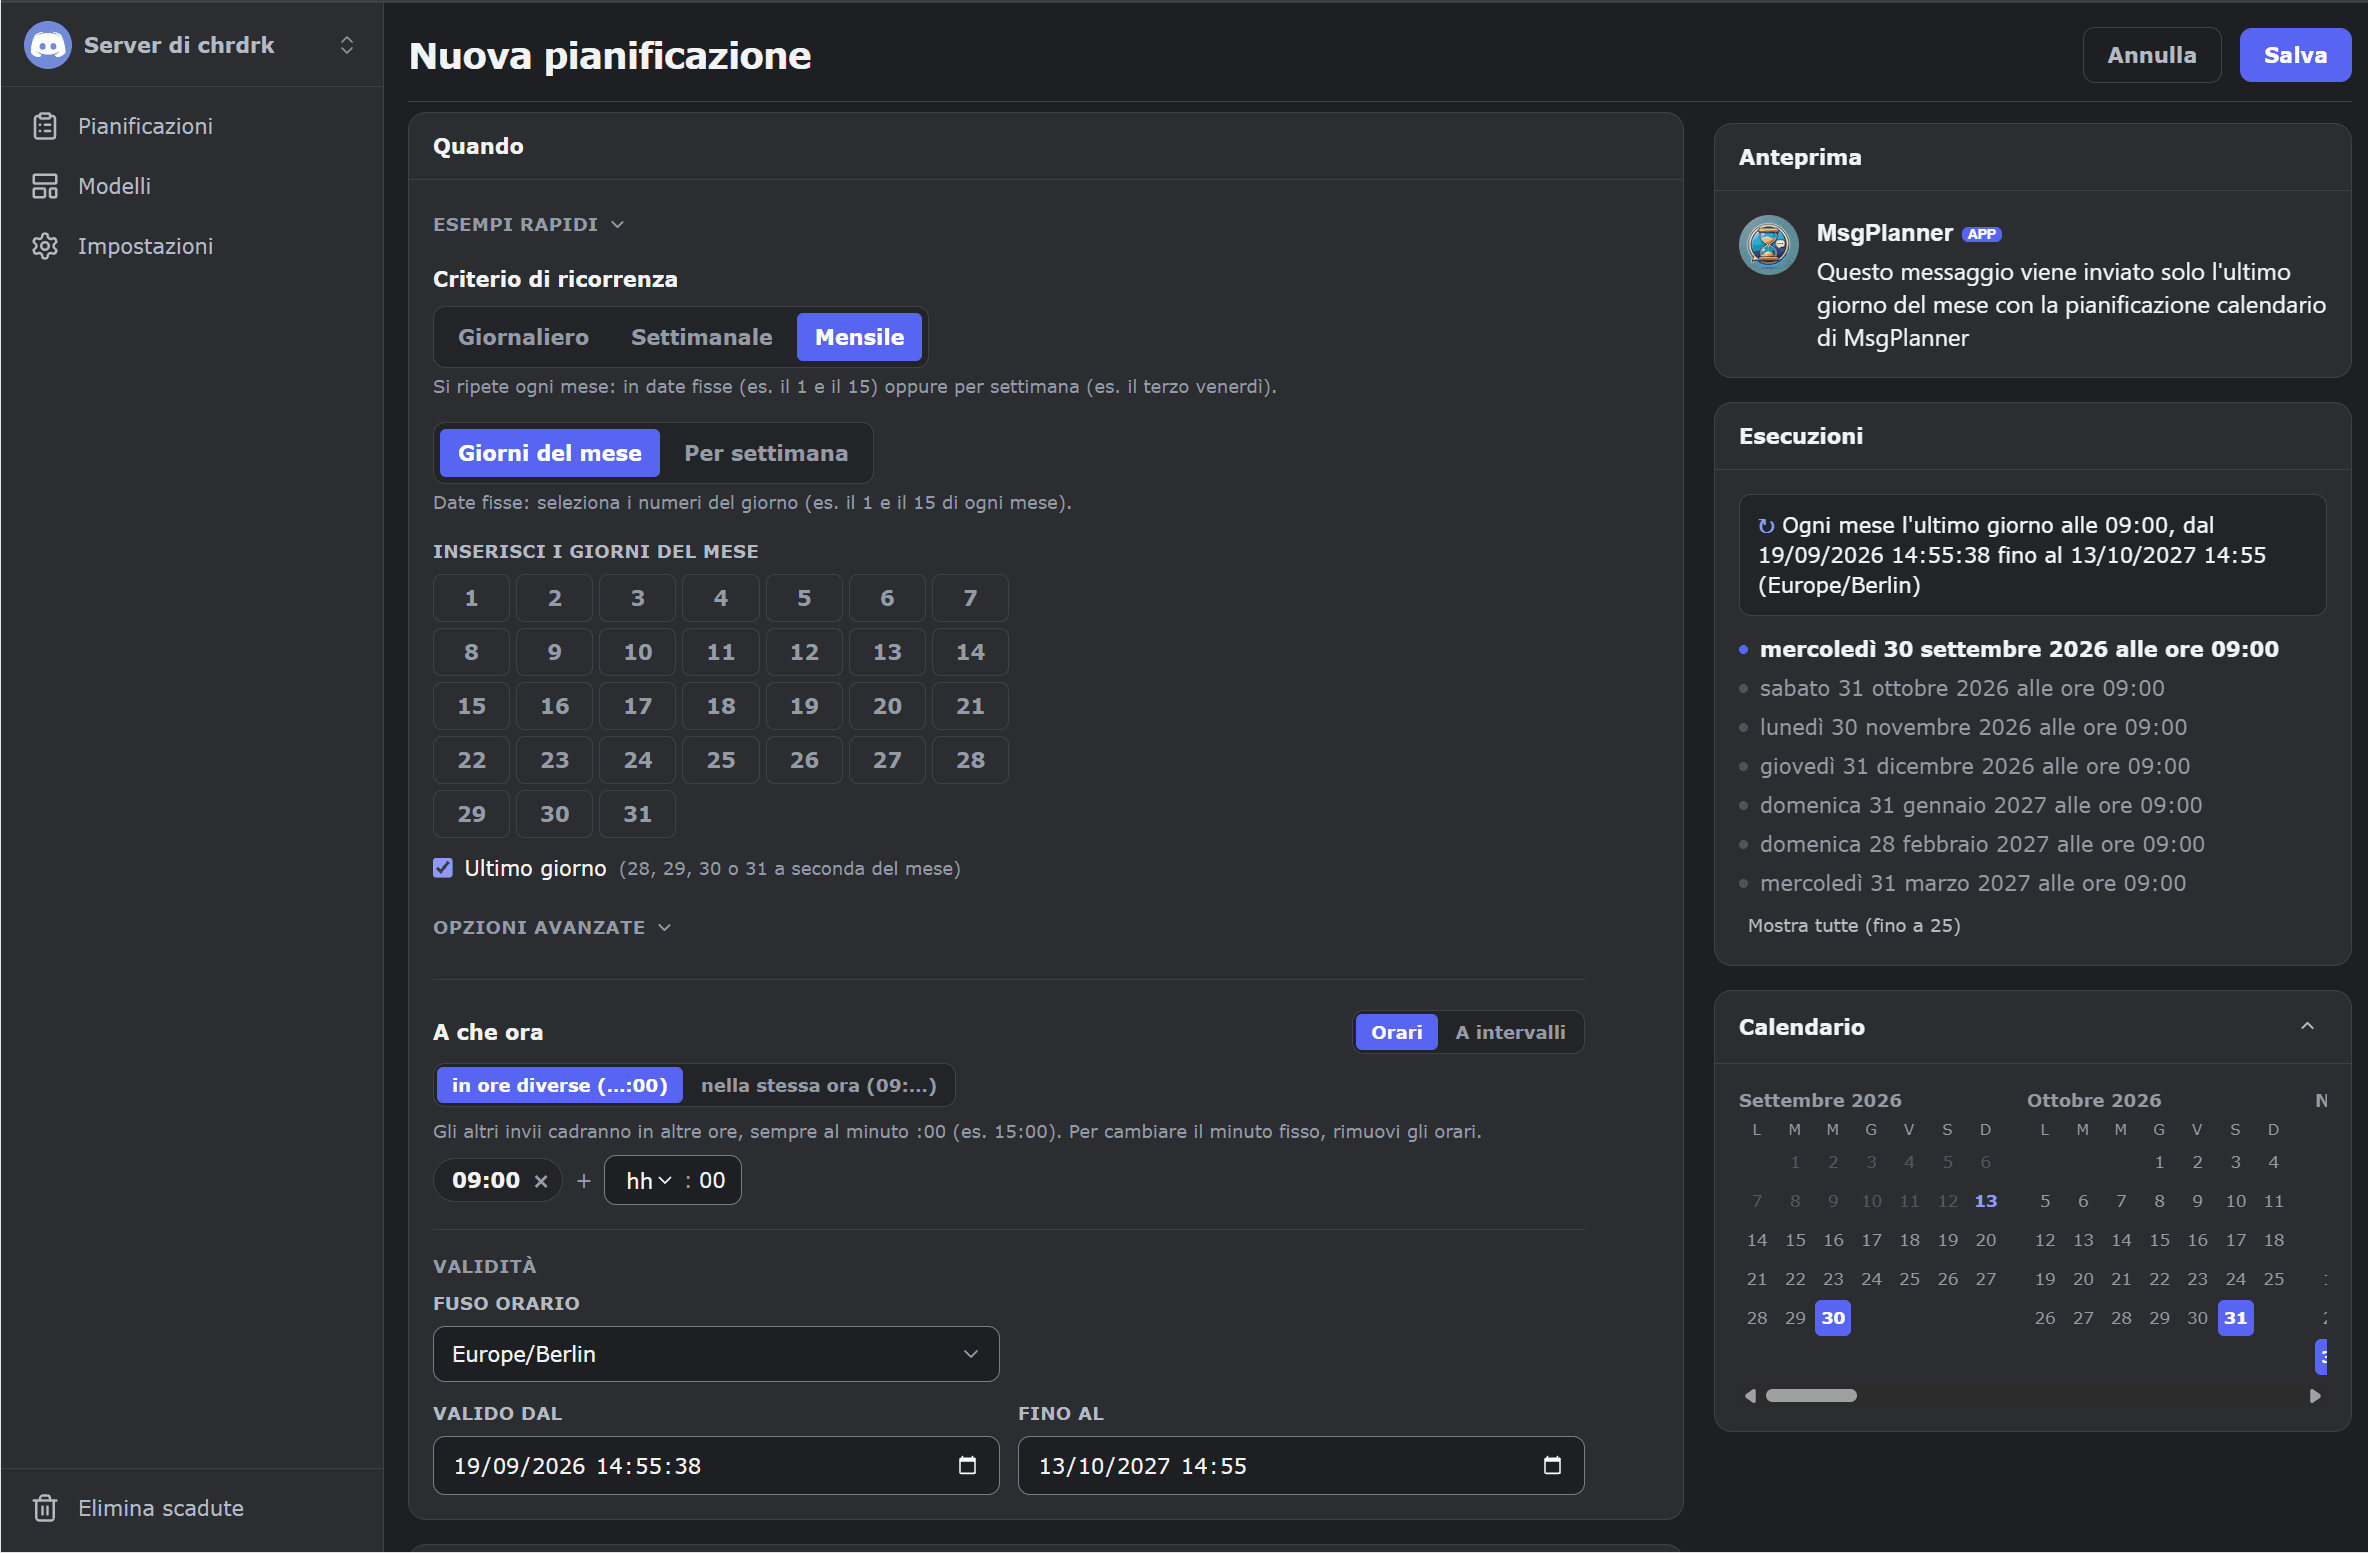This screenshot has width=2368, height=1553.
Task: Select the Orari tab
Action: click(1396, 1032)
